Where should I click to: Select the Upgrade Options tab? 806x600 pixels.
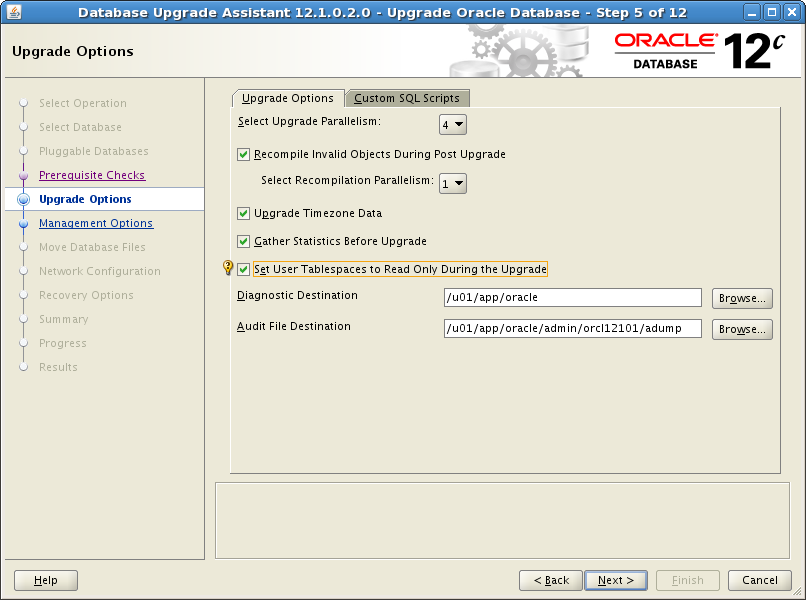(288, 98)
